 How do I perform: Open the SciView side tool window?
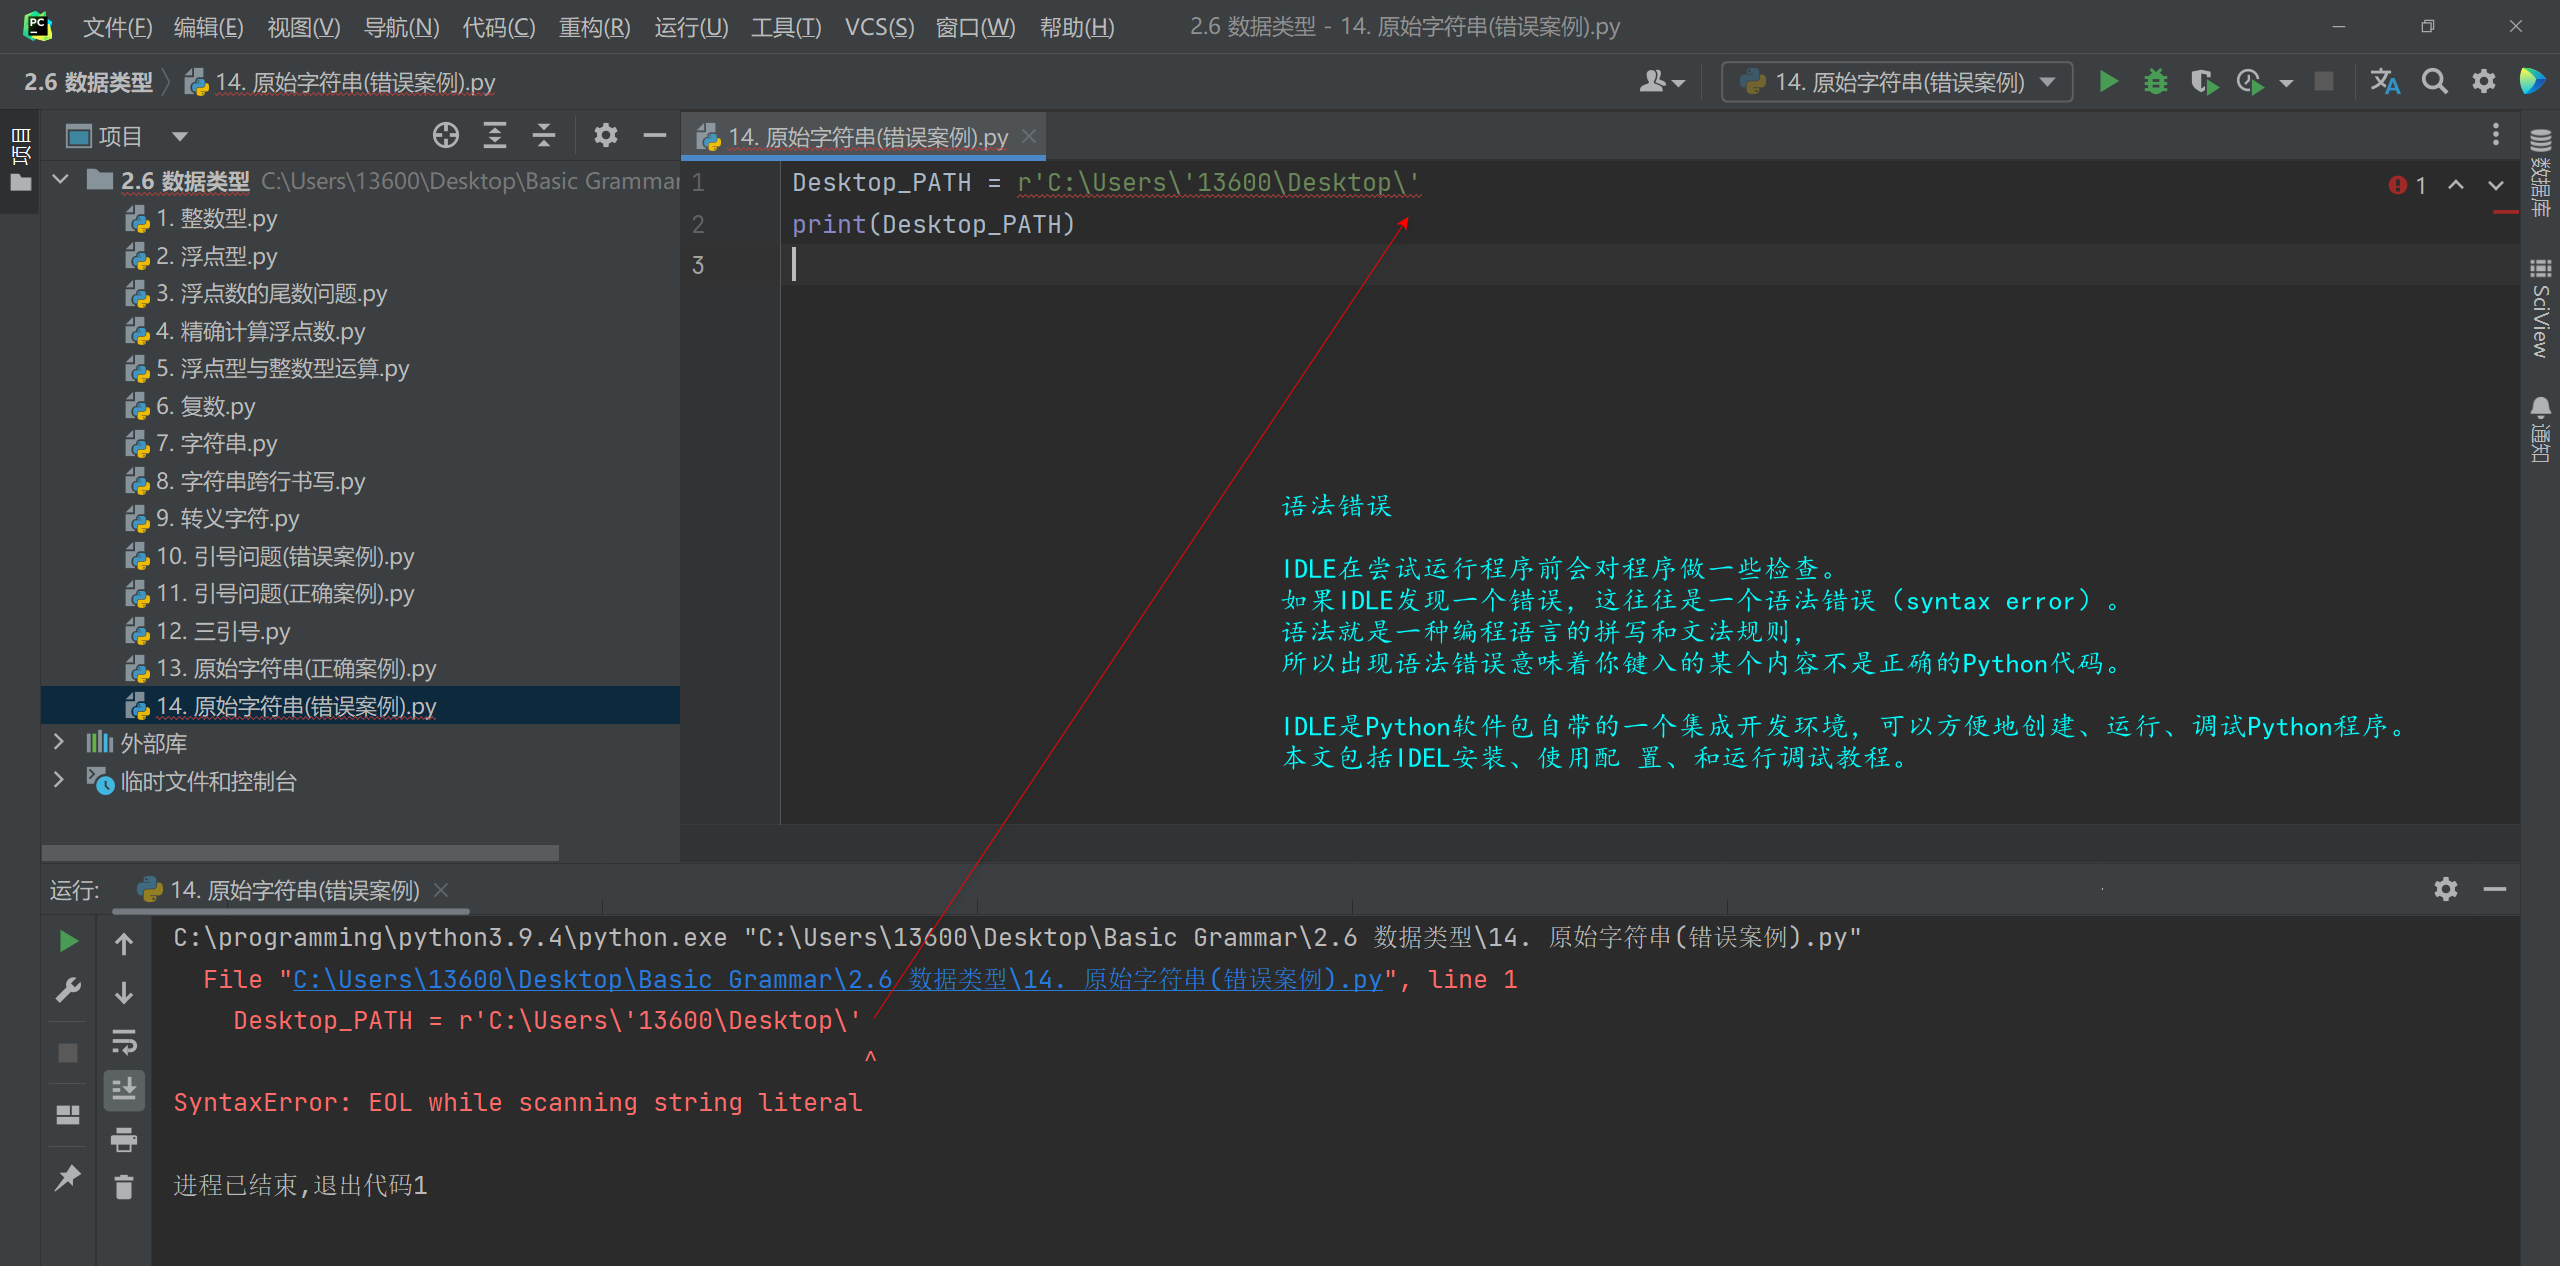pyautogui.click(x=2541, y=308)
